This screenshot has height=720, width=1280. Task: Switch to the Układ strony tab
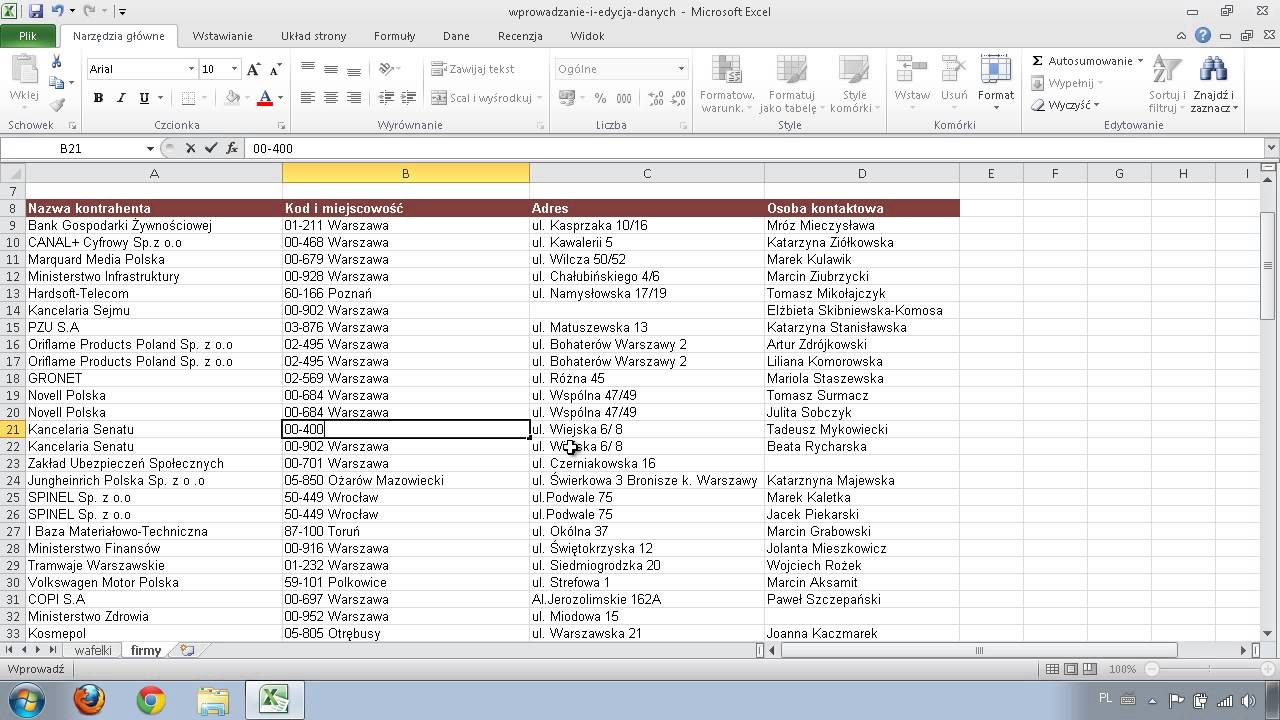[x=313, y=35]
